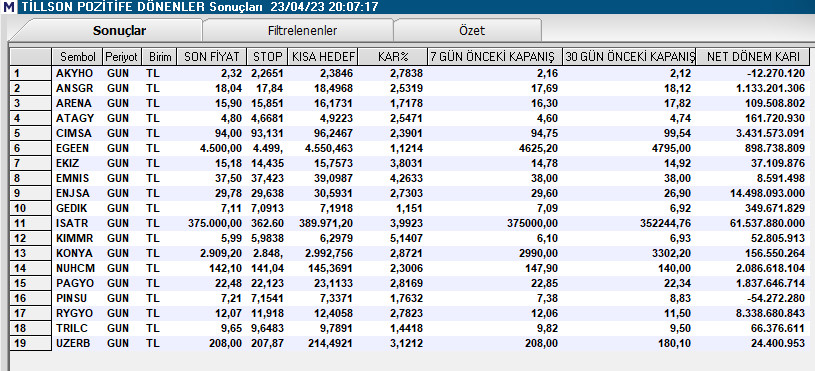Select the KONYA symbol cell
Image resolution: width=815 pixels, height=371 pixels.
click(74, 254)
